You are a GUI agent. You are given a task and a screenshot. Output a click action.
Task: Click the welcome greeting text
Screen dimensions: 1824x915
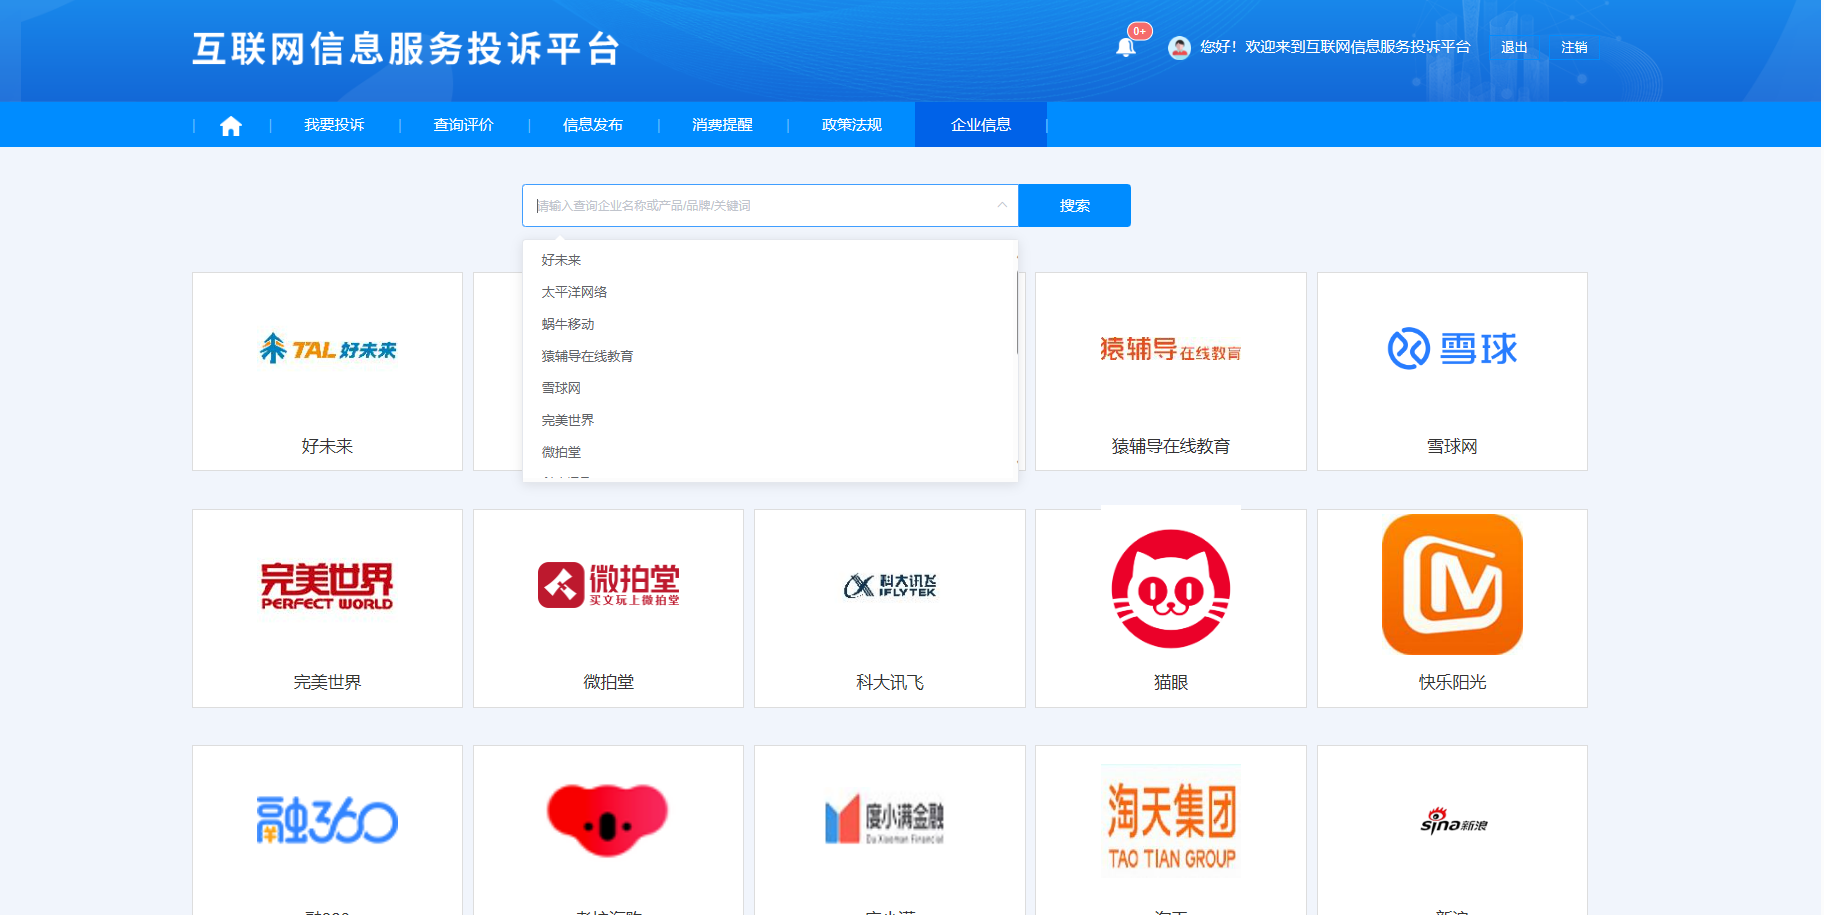[1335, 47]
